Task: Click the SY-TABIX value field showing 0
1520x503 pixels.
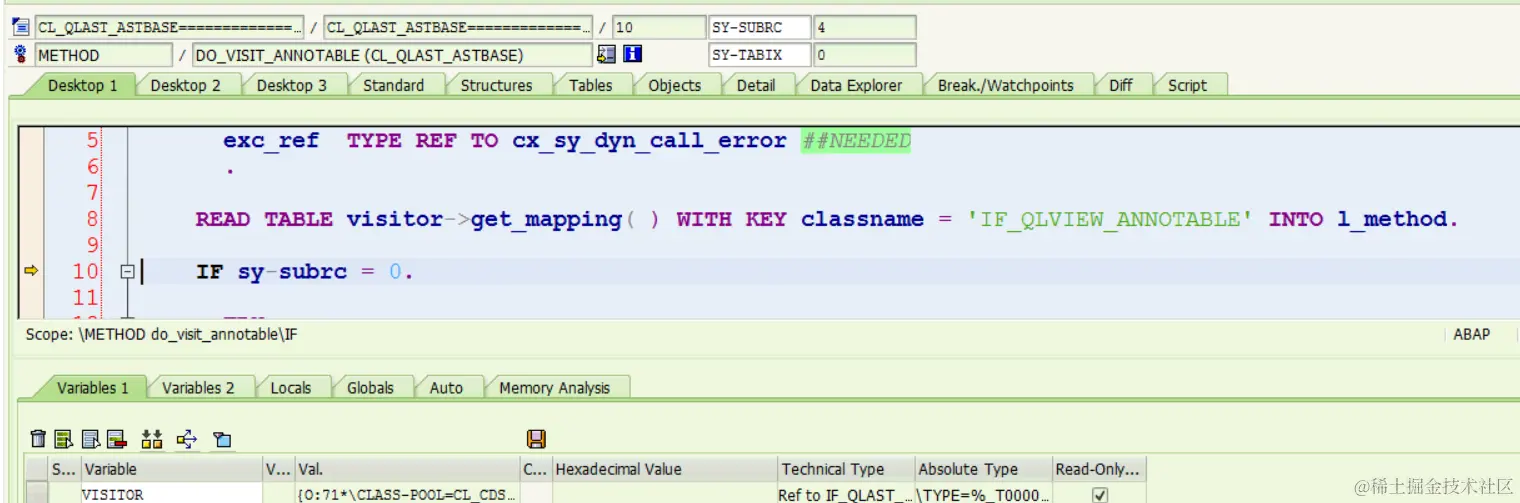Action: coord(864,55)
